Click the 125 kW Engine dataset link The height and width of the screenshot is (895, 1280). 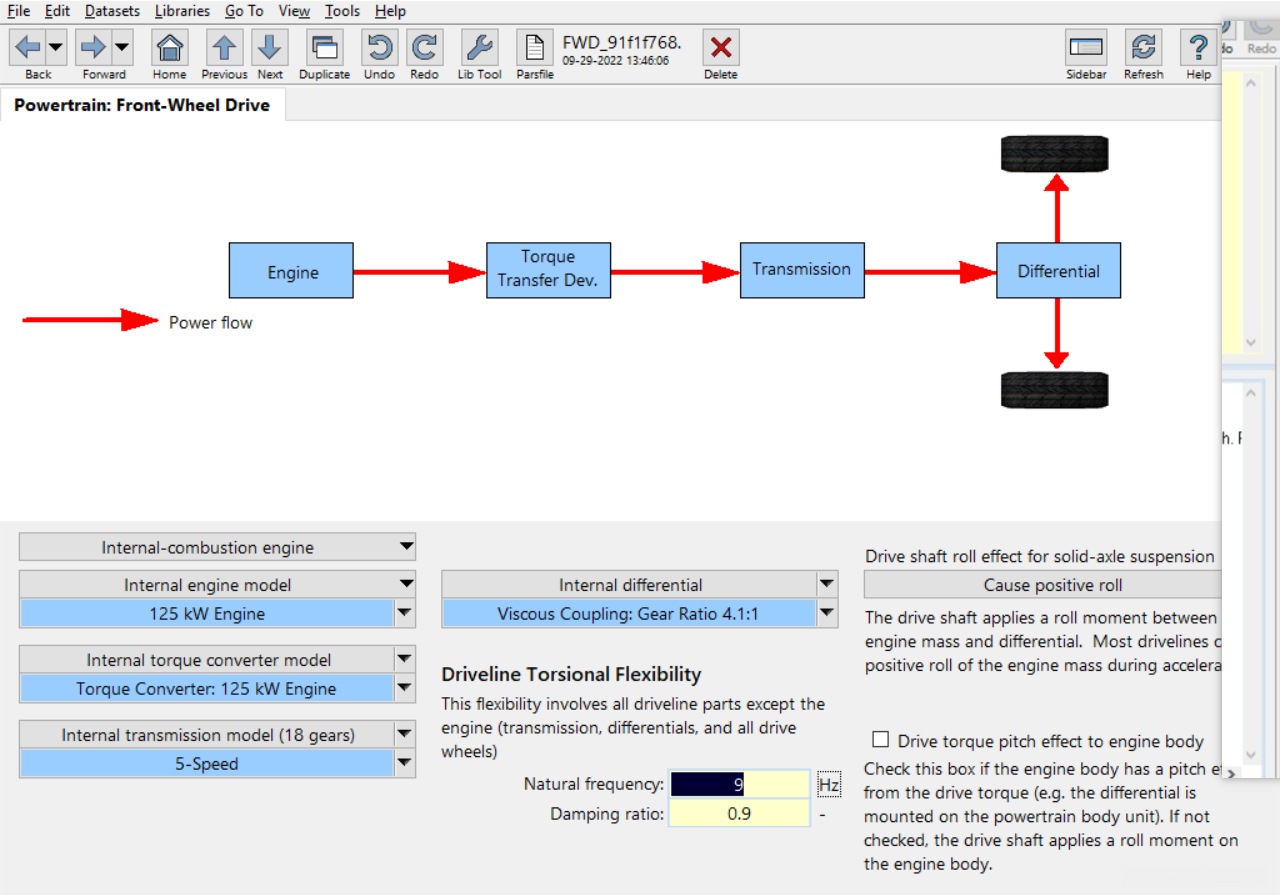(207, 614)
